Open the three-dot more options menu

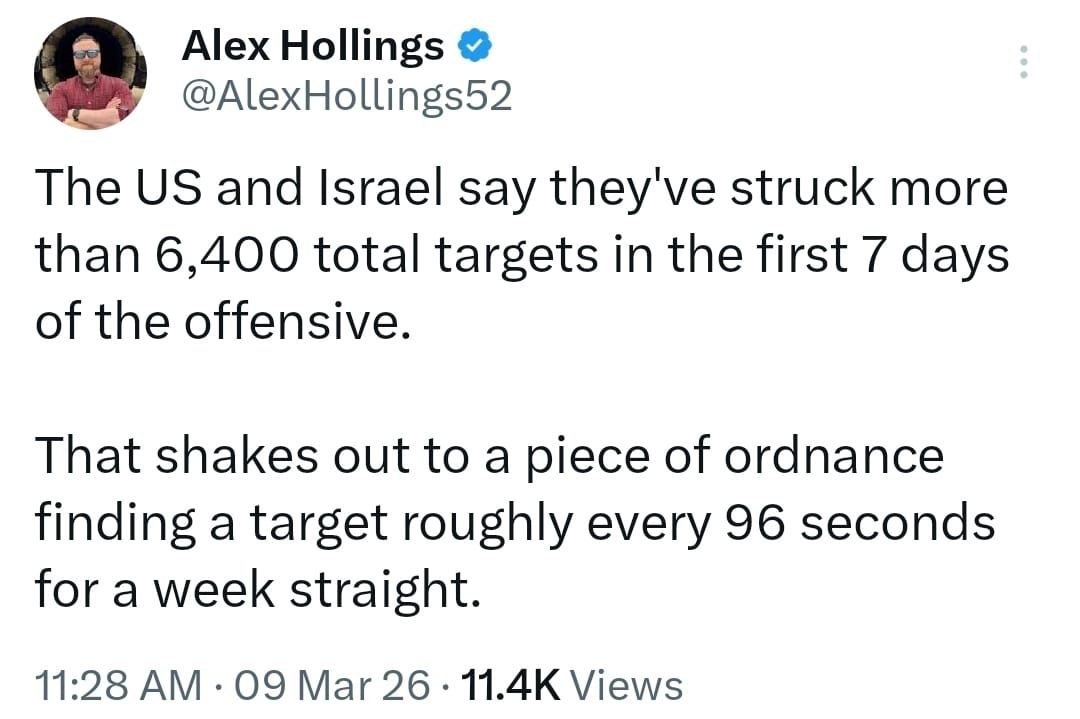point(1022,63)
